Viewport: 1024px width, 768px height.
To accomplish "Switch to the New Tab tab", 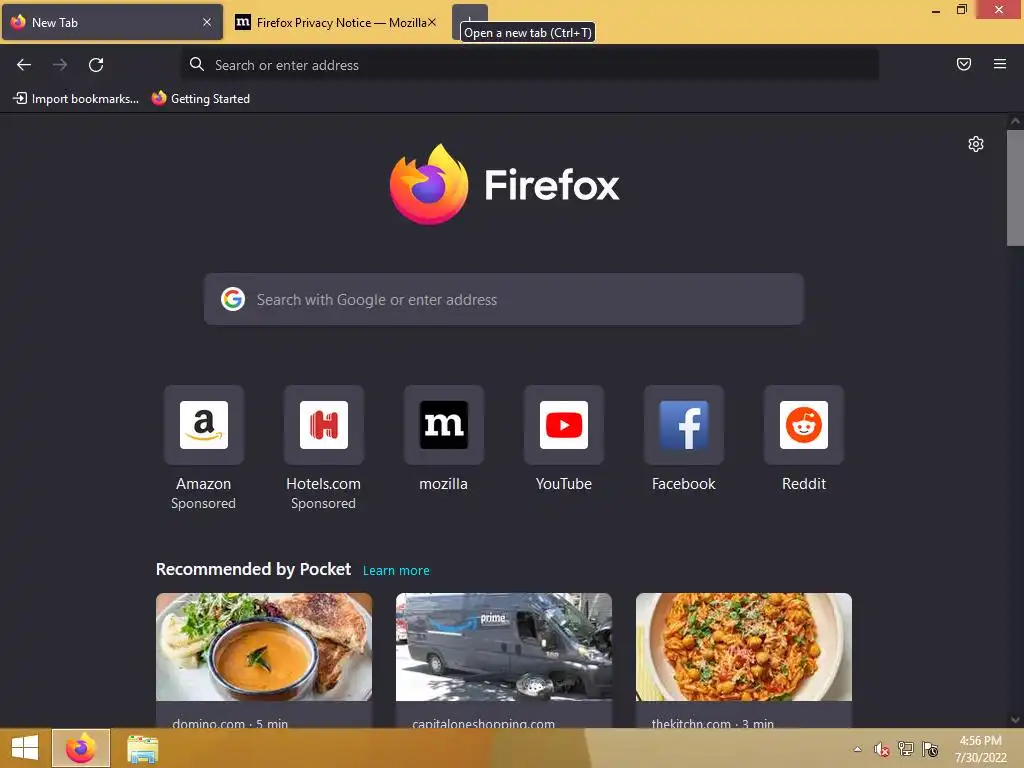I will click(x=112, y=22).
